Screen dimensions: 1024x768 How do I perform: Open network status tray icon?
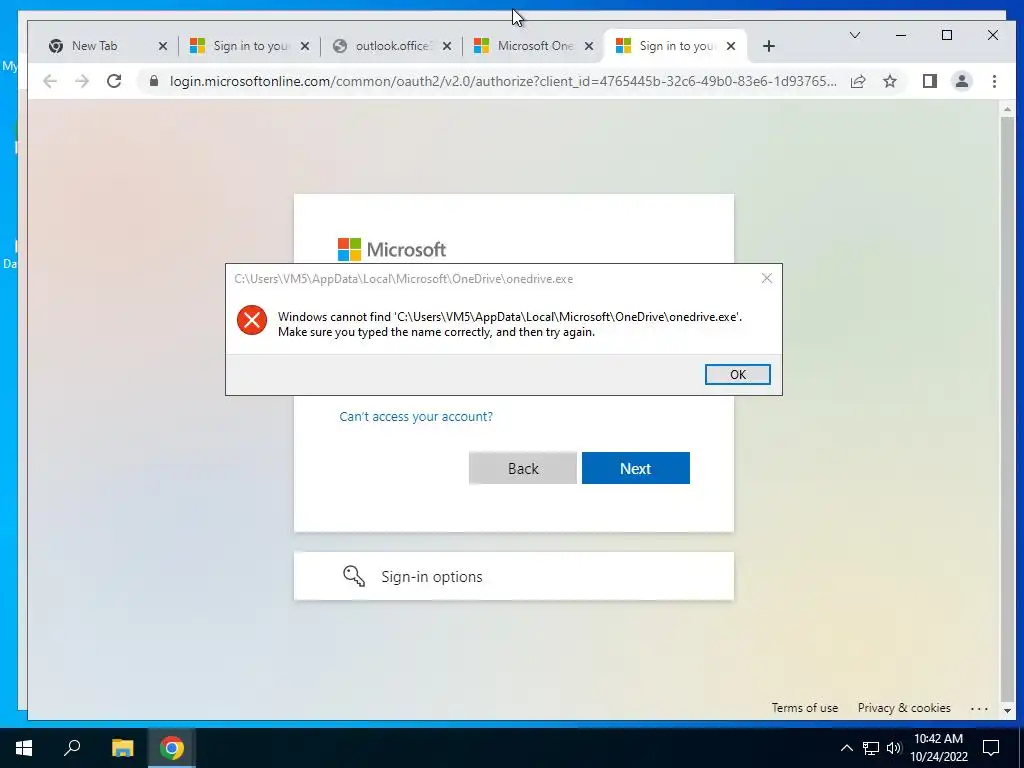click(871, 748)
